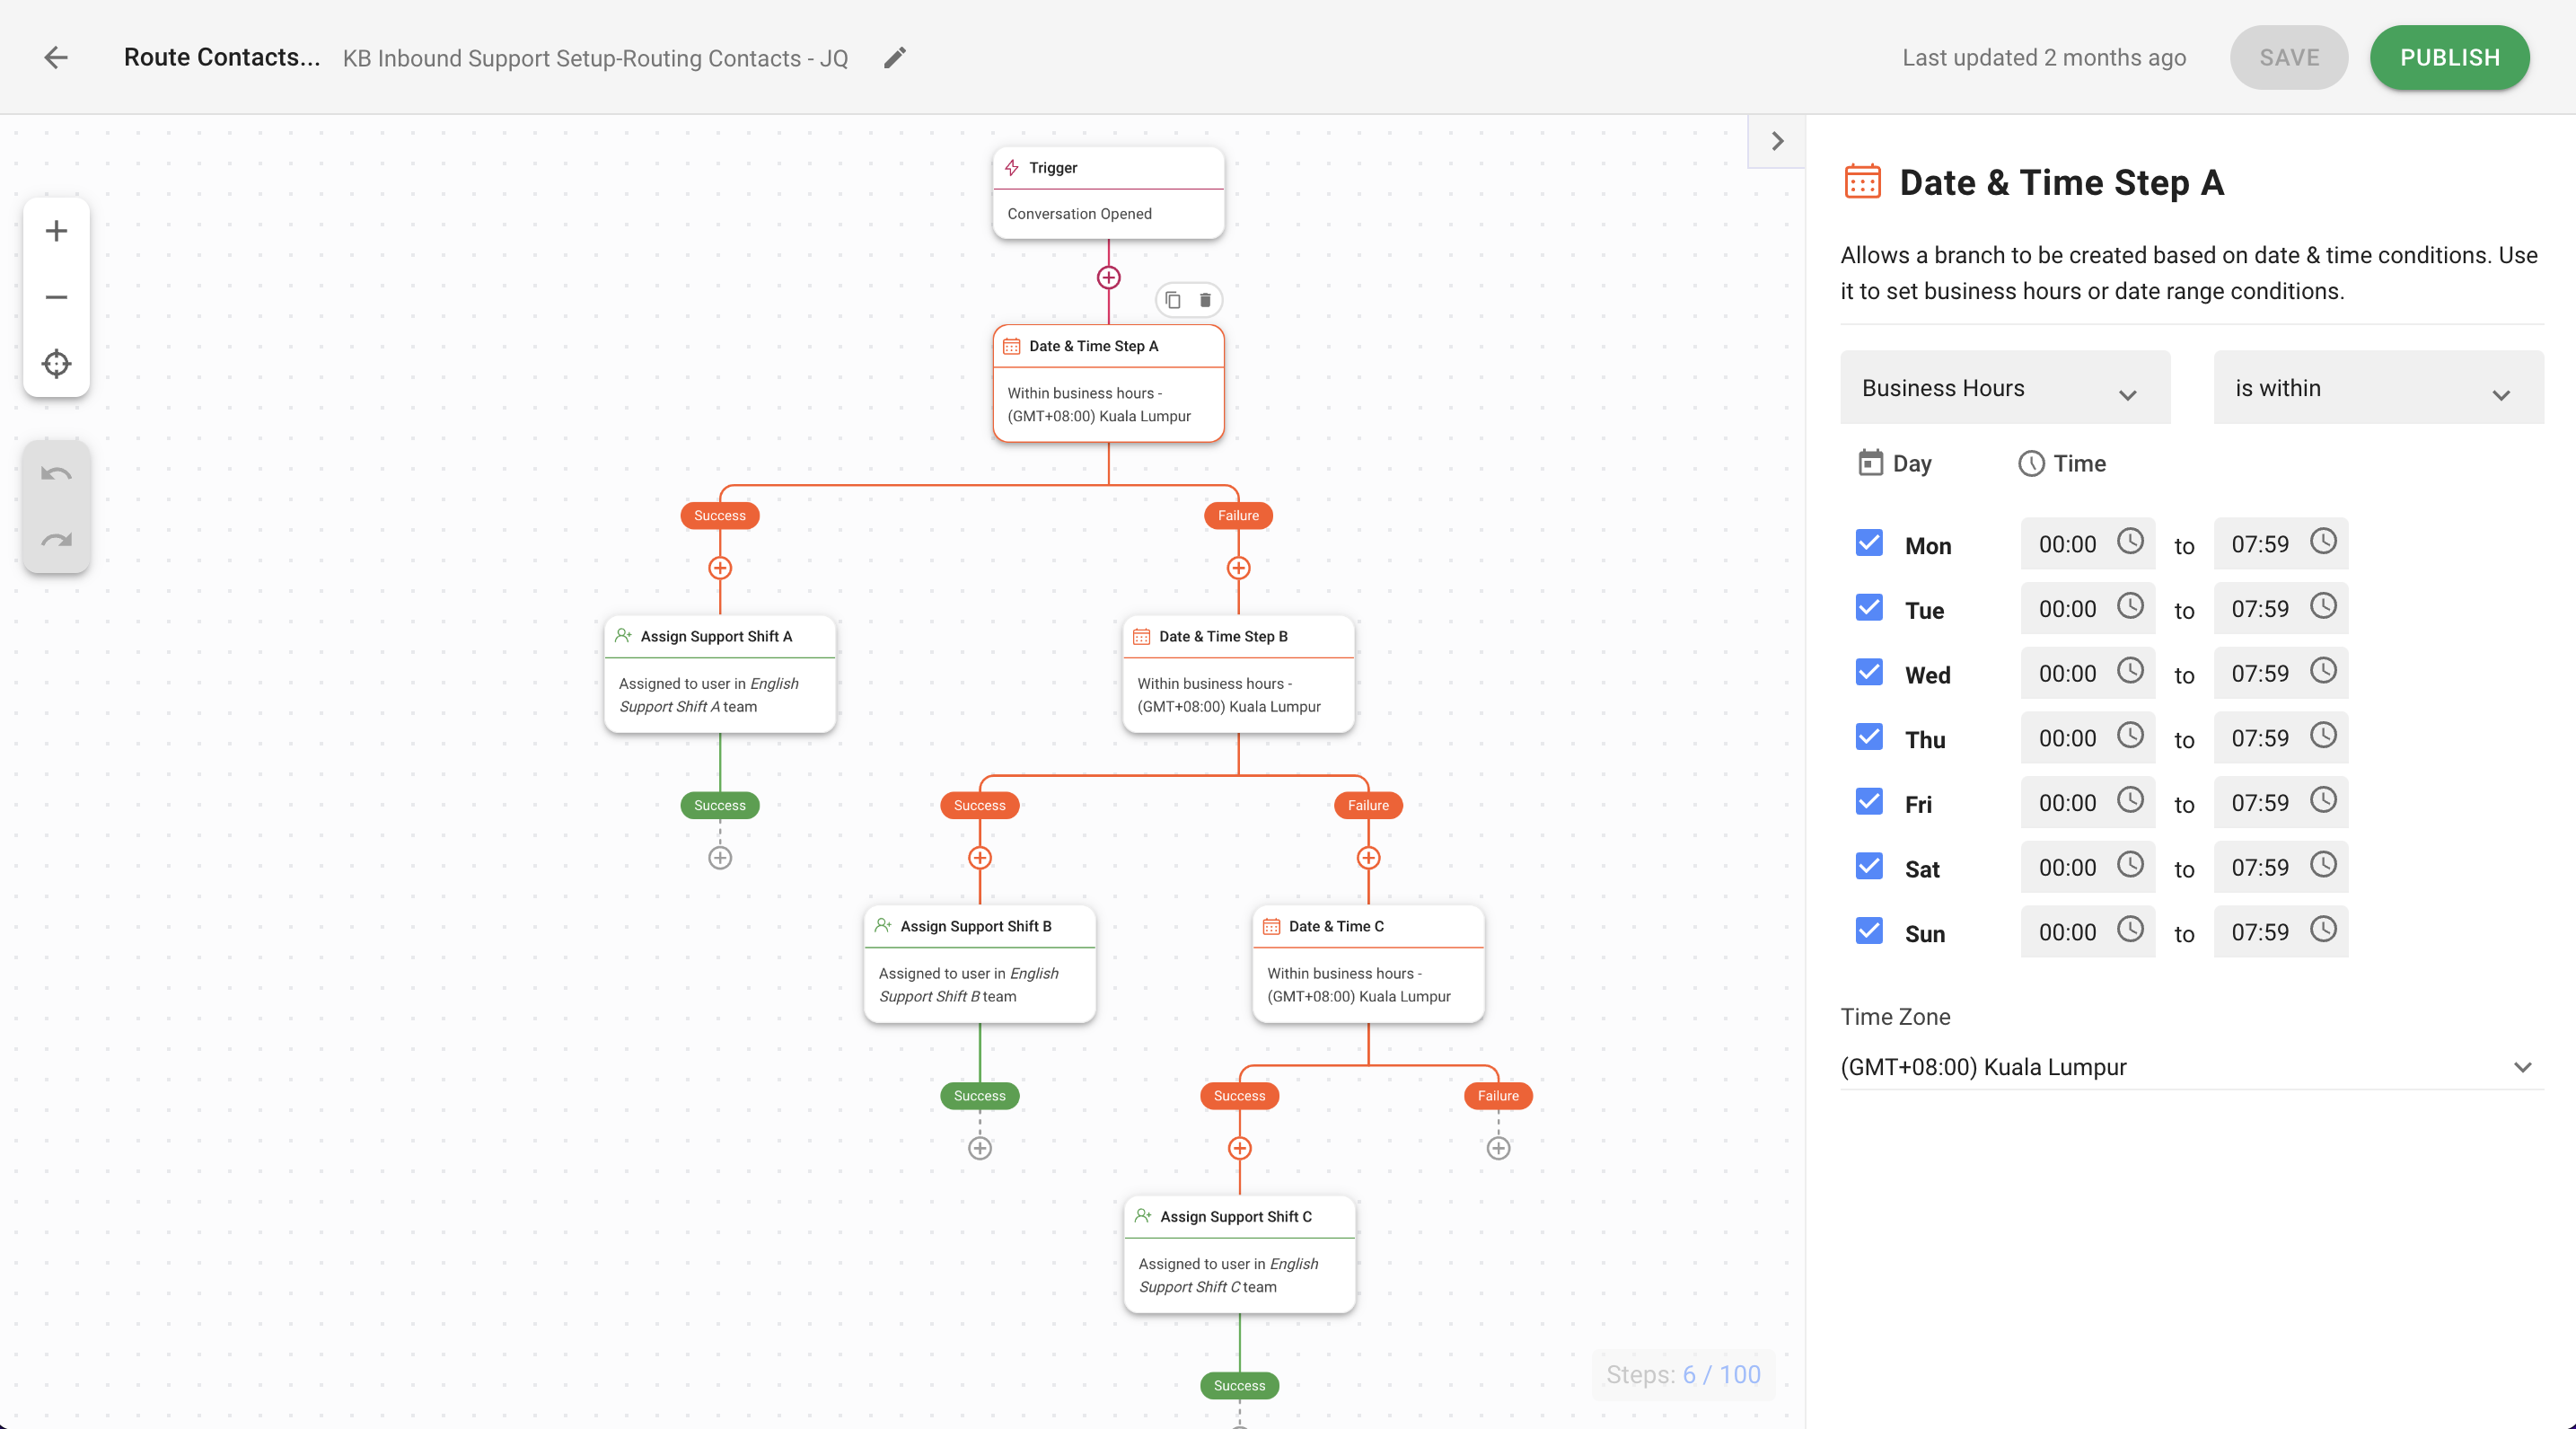Disable the Sunday day checkbox
2576x1429 pixels.
(x=1869, y=931)
